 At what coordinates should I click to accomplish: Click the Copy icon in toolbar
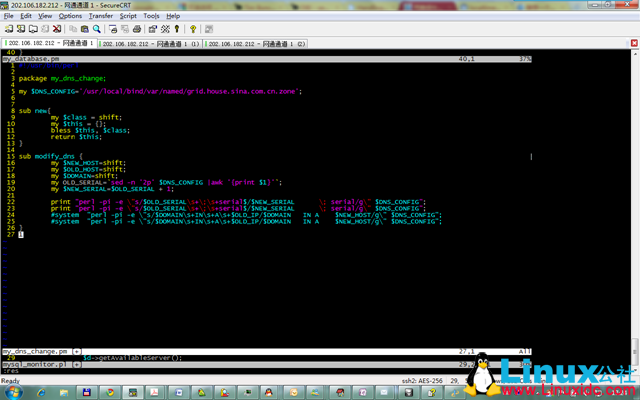pyautogui.click(x=73, y=29)
